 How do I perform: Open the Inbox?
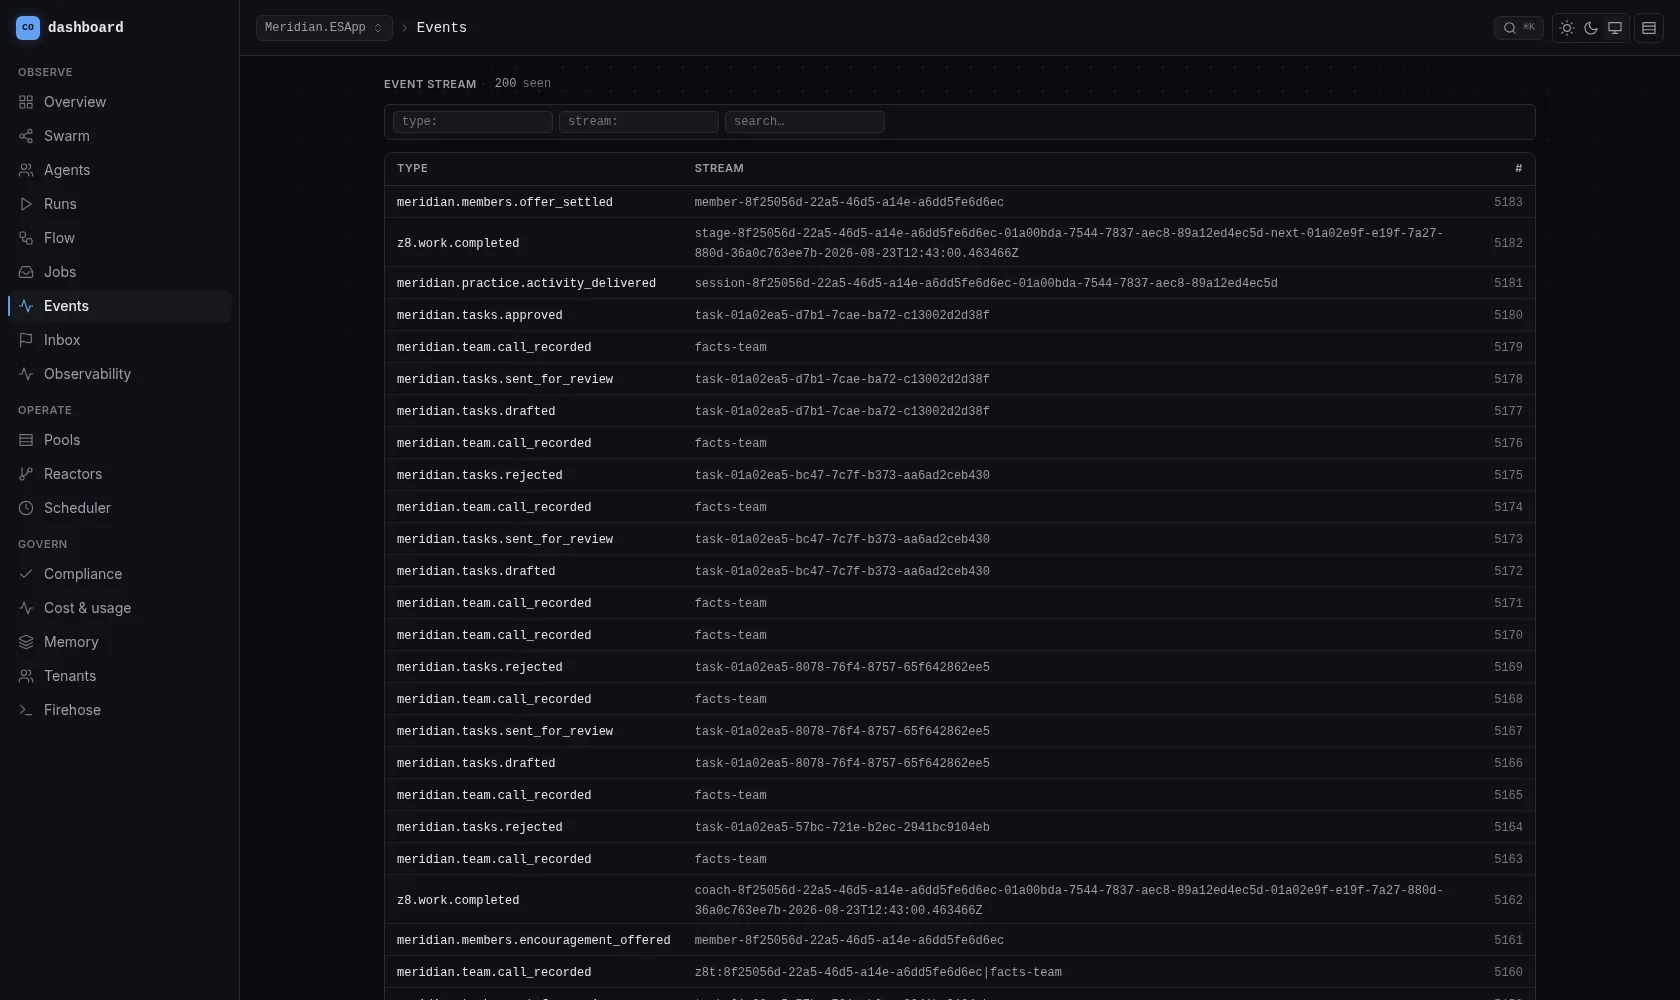120,340
